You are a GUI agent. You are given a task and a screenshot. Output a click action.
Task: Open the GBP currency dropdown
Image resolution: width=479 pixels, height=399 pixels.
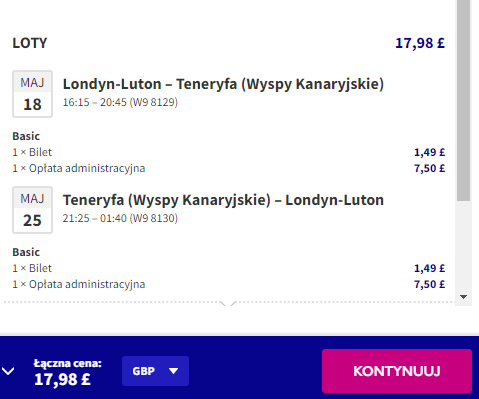(x=155, y=371)
